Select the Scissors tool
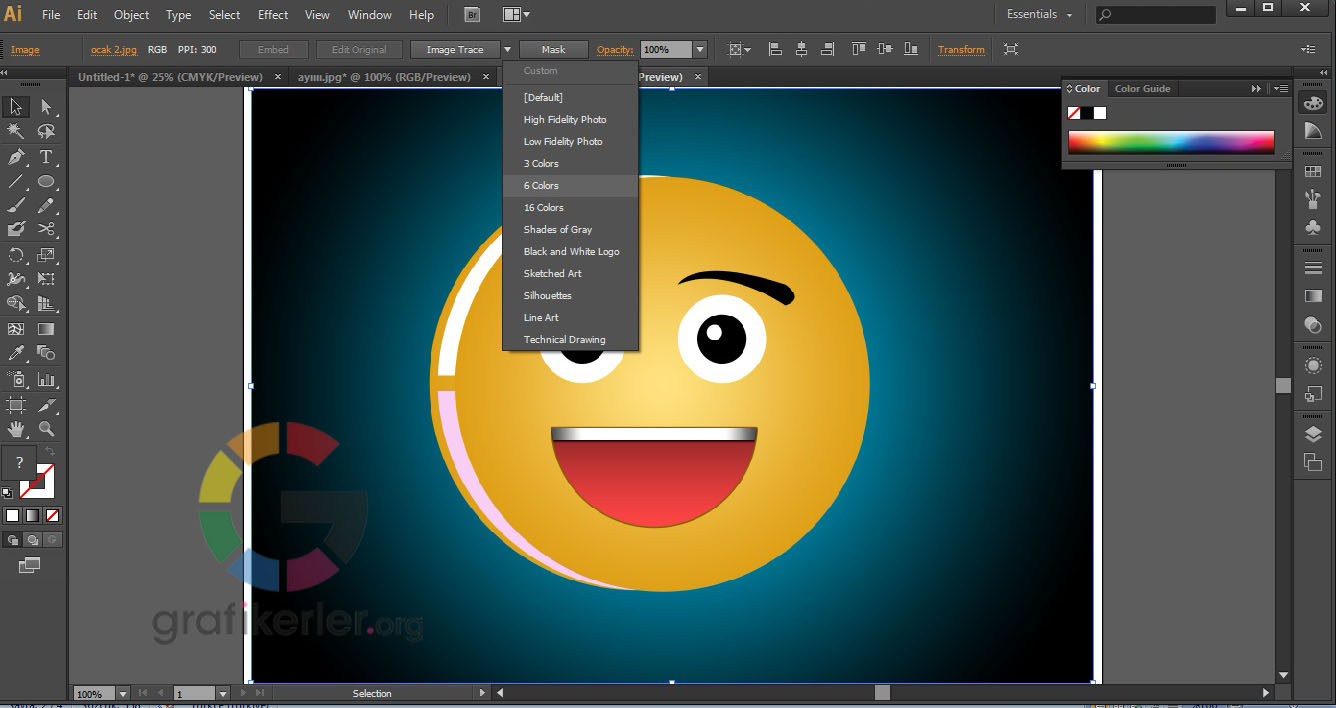 [46, 230]
